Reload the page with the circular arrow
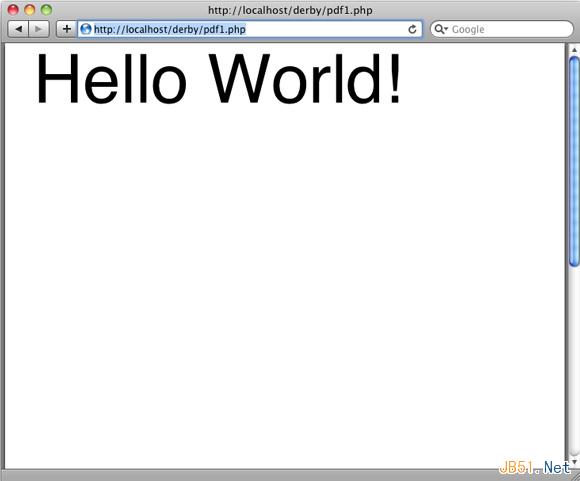This screenshot has width=580, height=481. (x=412, y=29)
